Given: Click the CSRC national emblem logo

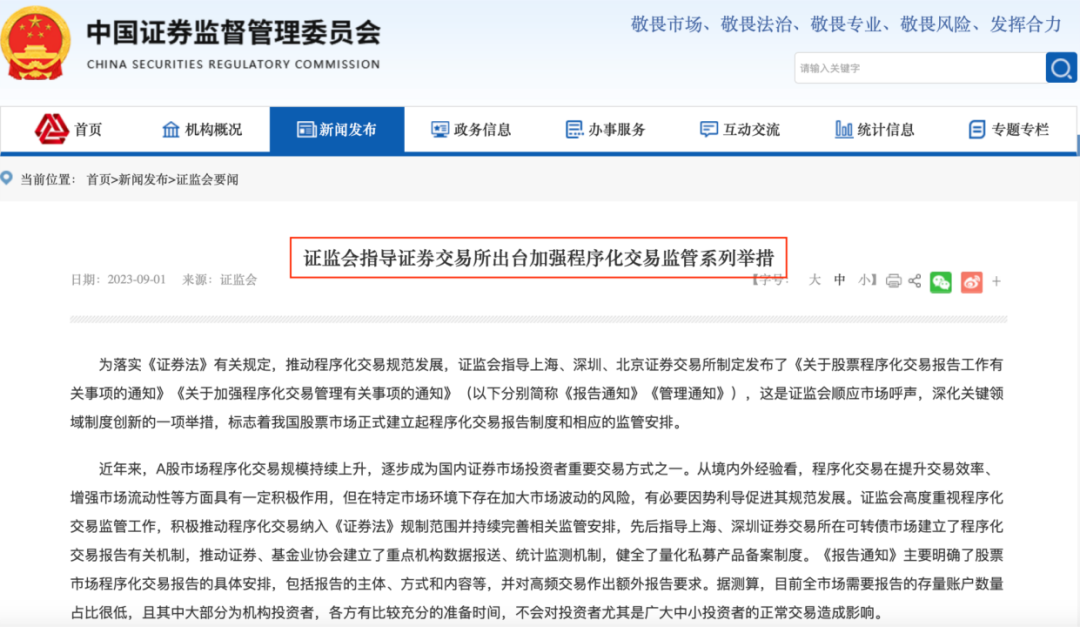Looking at the screenshot, I should click(35, 43).
